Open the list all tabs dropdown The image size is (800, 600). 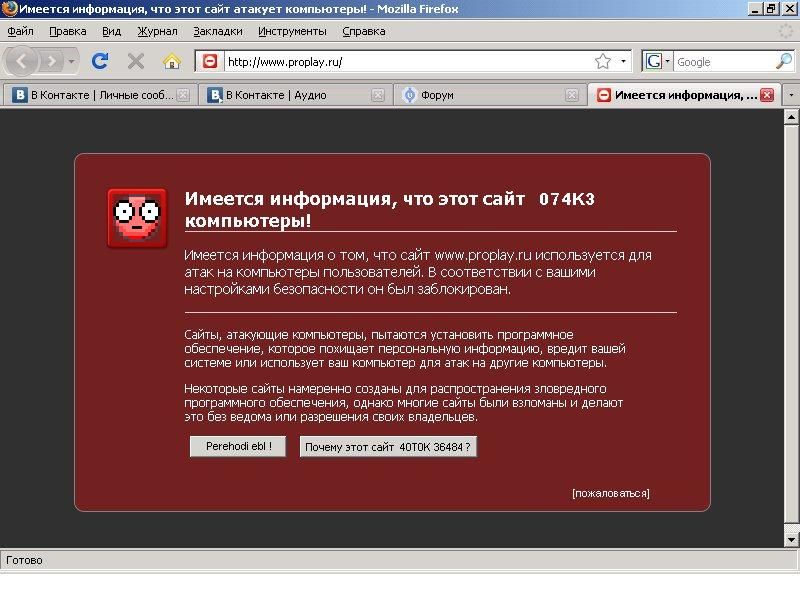tap(791, 95)
